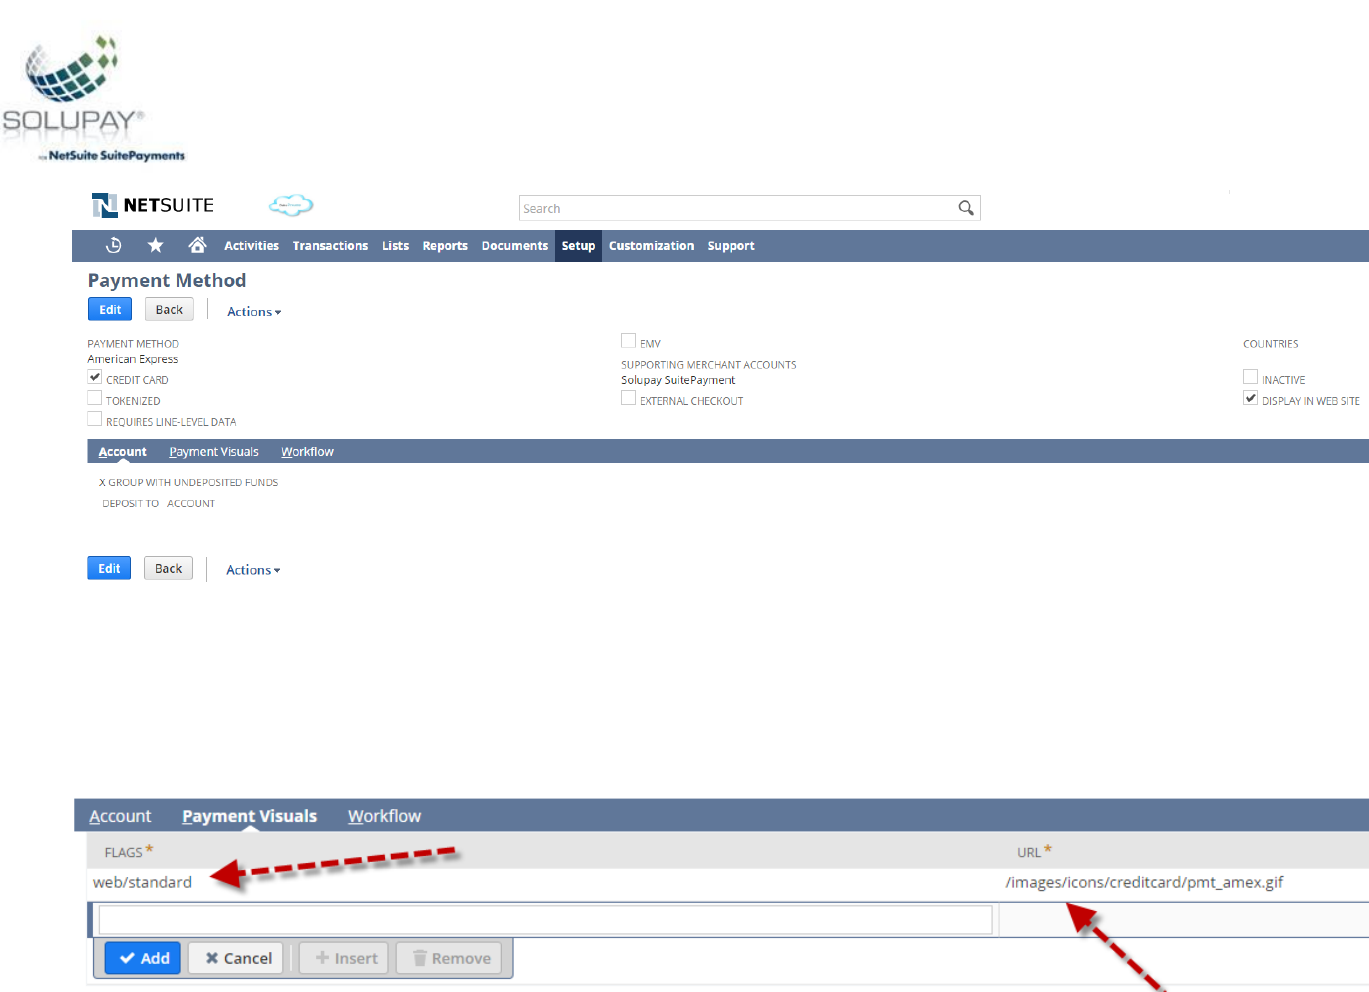Expand the upper Actions dropdown
This screenshot has height=992, width=1369.
(x=254, y=312)
